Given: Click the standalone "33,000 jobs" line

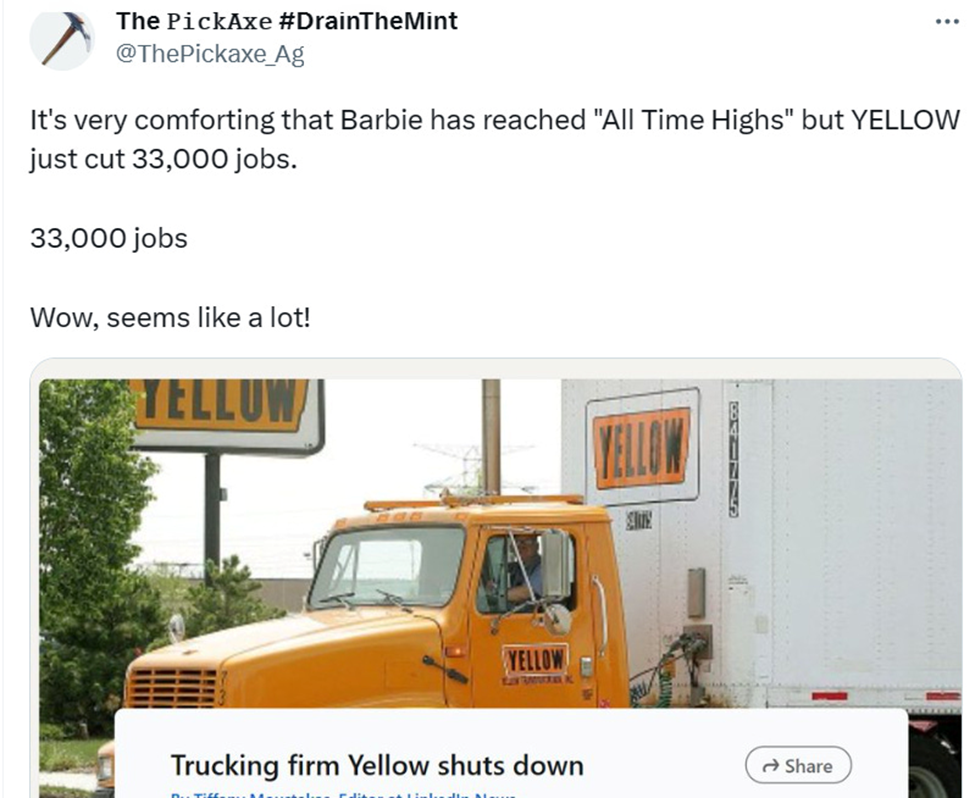Looking at the screenshot, I should pos(109,239).
